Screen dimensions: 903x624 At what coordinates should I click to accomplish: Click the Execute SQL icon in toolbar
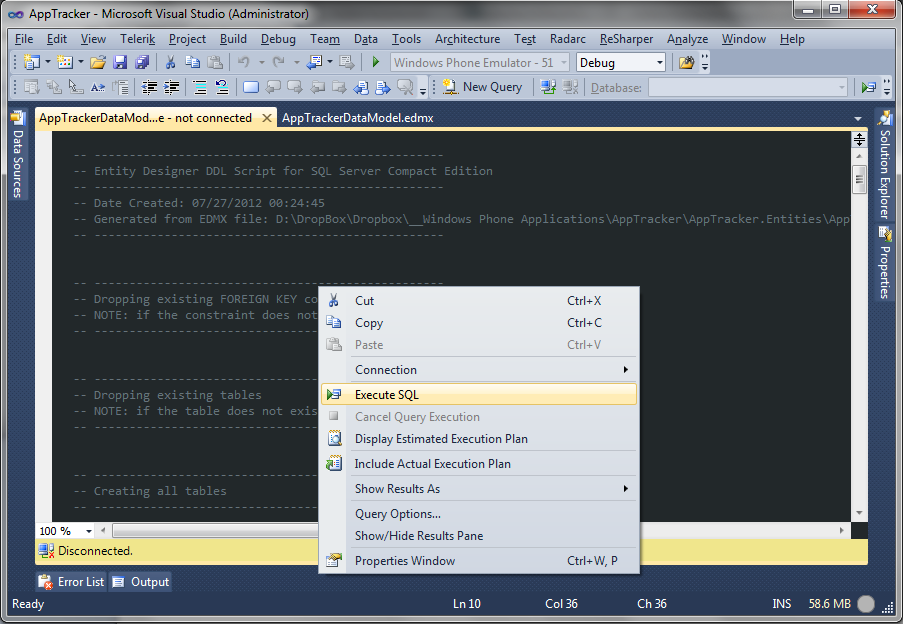pos(868,87)
